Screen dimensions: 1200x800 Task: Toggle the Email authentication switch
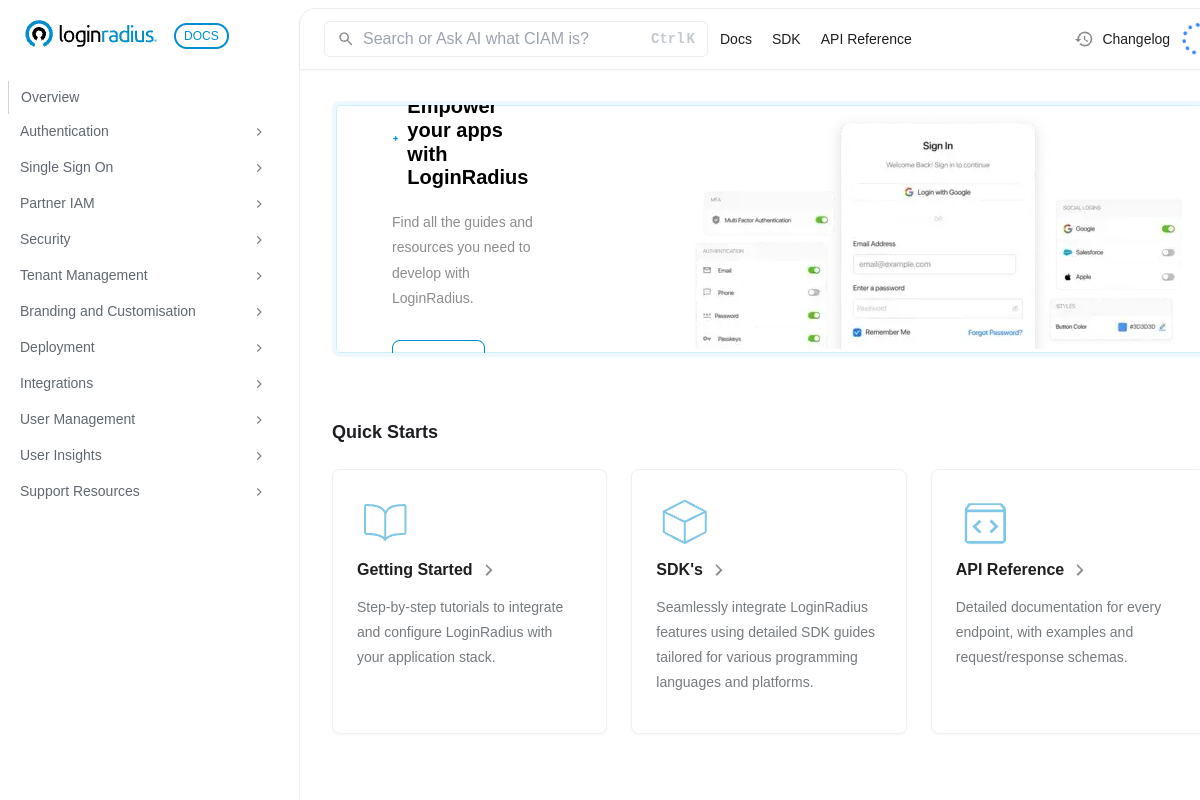[814, 270]
